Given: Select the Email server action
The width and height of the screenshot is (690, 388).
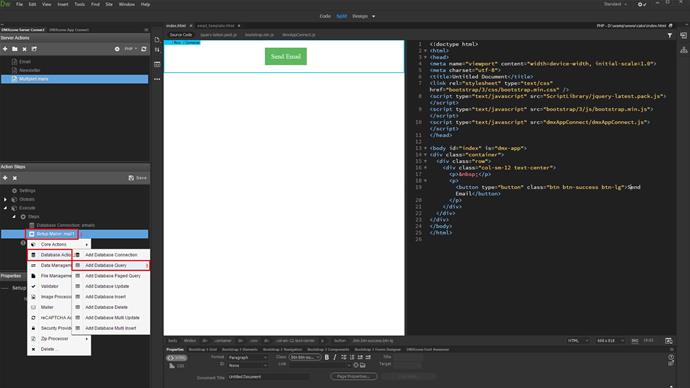Looking at the screenshot, I should (25, 62).
